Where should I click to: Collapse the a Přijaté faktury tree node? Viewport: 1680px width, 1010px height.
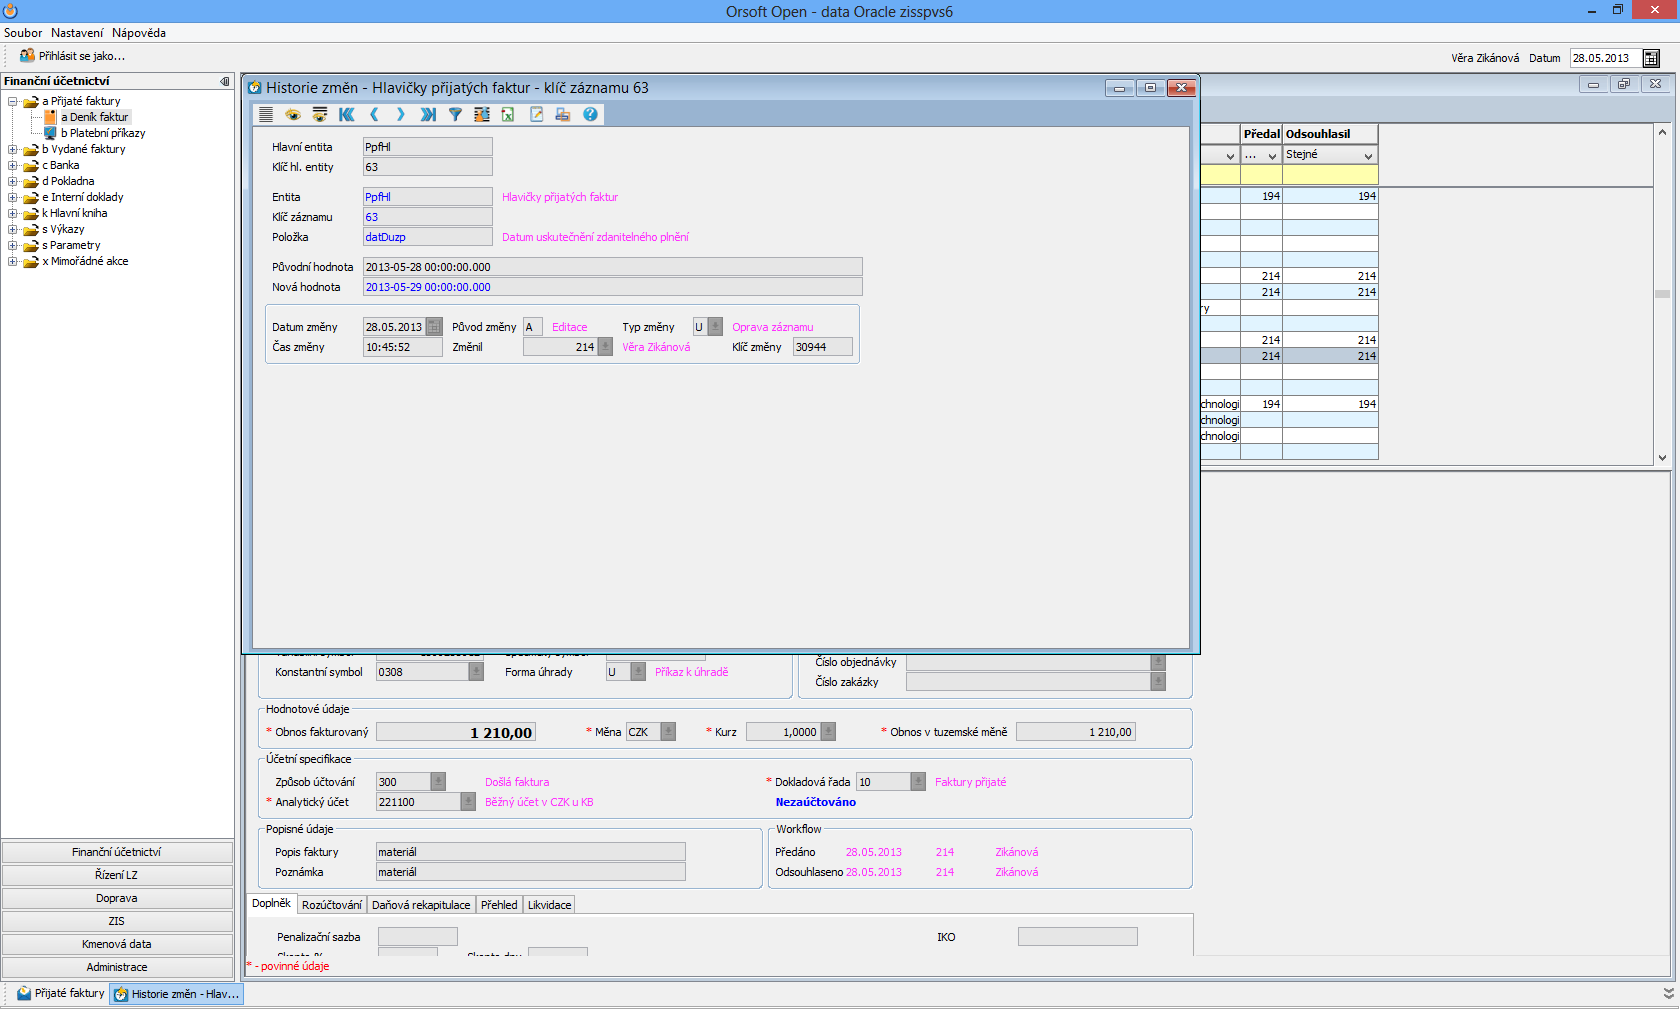coord(13,101)
